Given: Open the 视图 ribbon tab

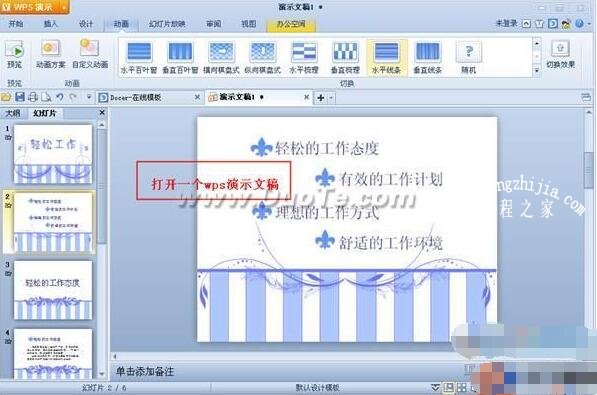Looking at the screenshot, I should pyautogui.click(x=249, y=24).
